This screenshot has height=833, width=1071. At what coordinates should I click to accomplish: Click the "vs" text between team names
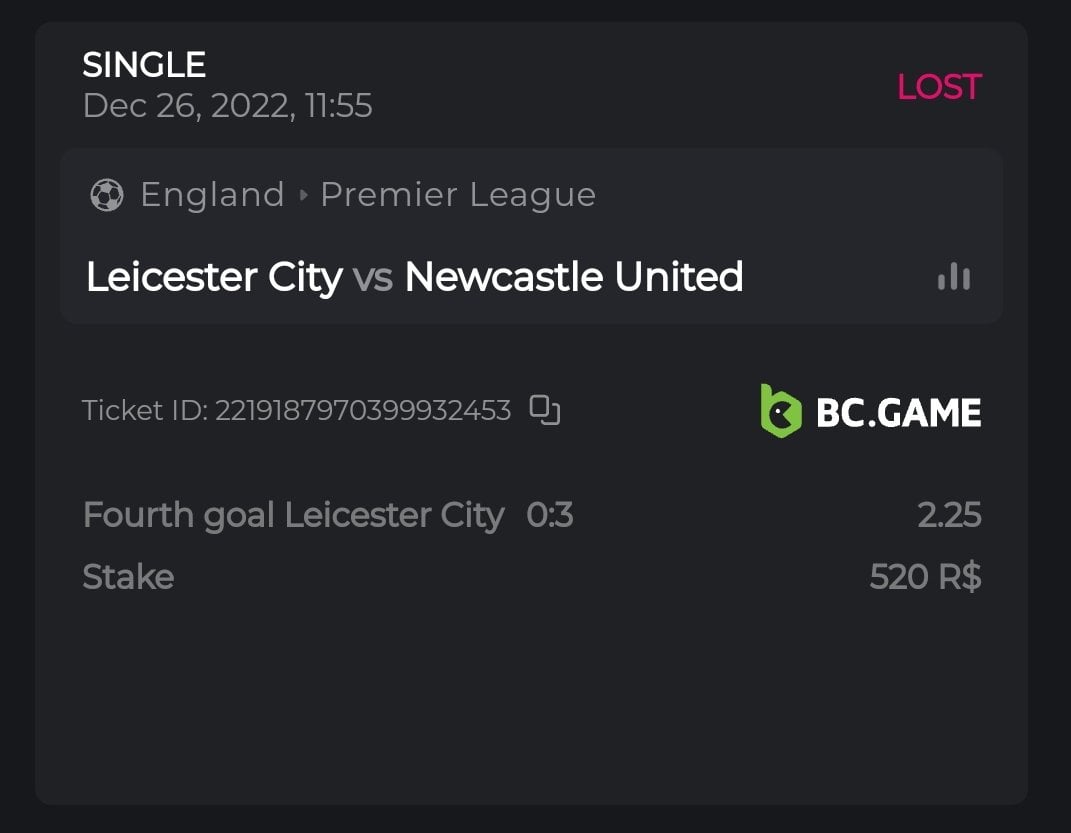click(373, 277)
